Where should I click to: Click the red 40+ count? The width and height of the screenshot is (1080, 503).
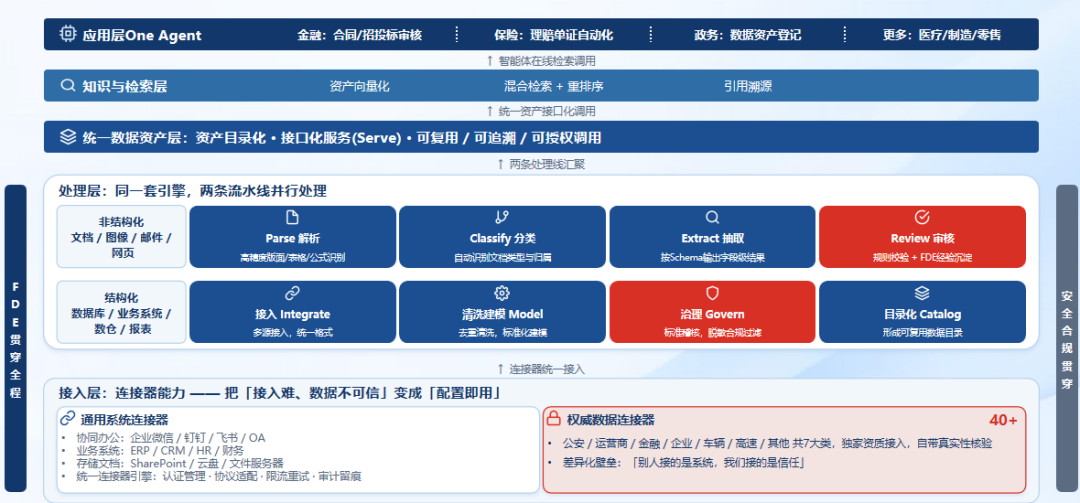coord(1003,420)
